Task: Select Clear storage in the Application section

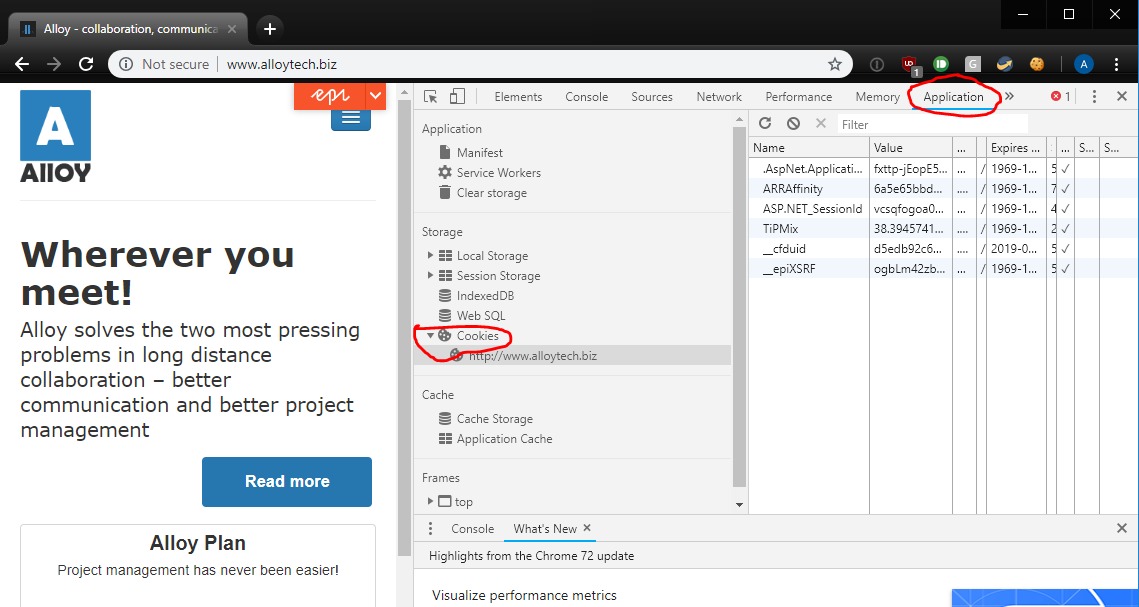Action: tap(491, 193)
